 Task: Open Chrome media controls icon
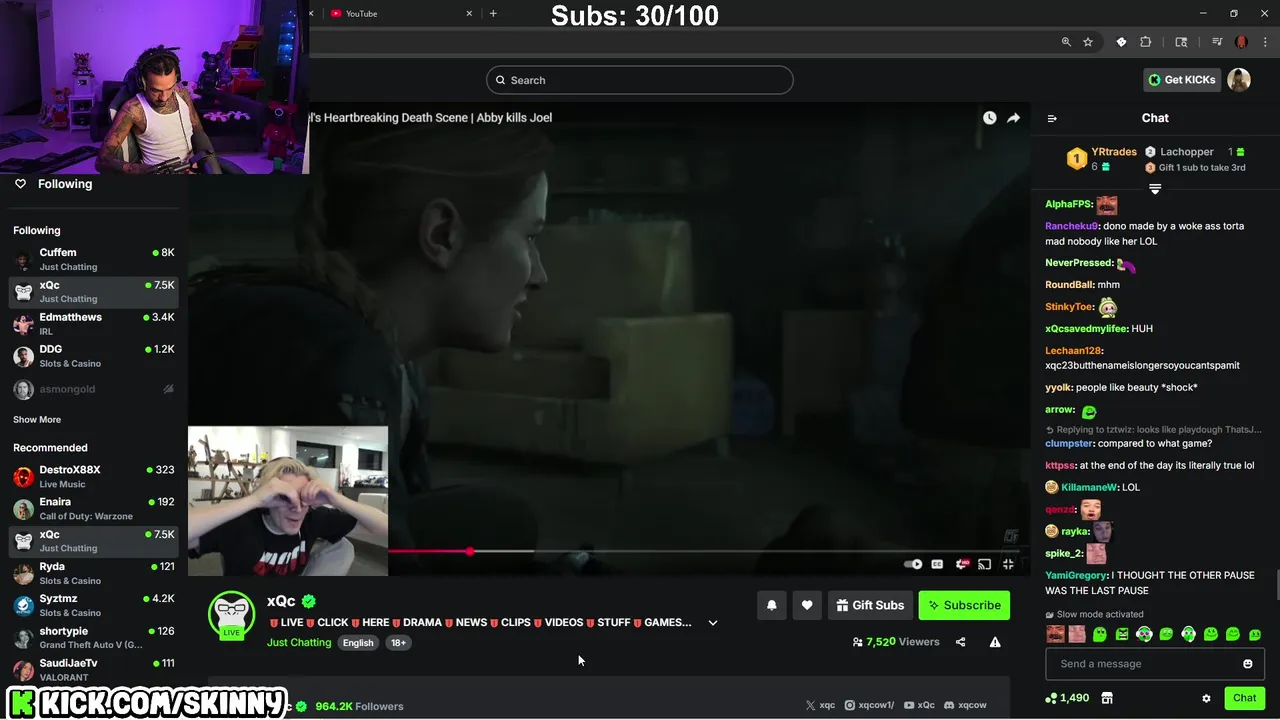[x=1217, y=42]
